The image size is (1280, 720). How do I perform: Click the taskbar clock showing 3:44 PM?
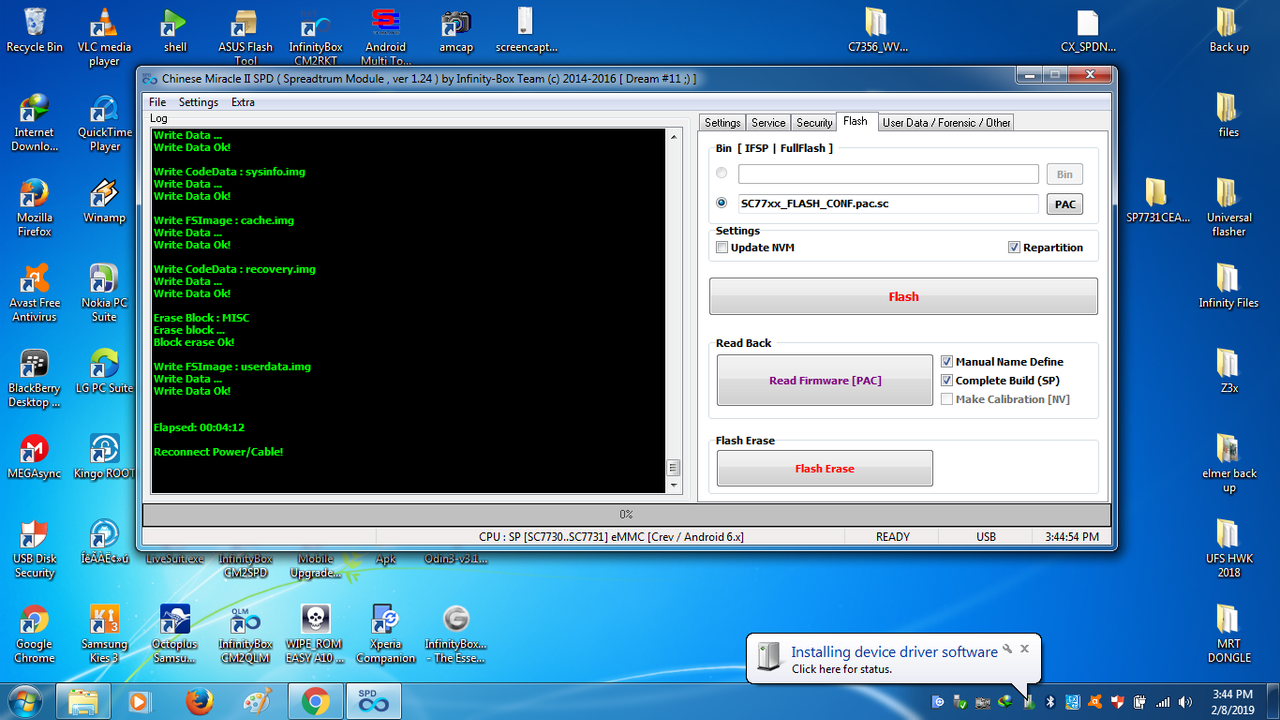point(1231,701)
